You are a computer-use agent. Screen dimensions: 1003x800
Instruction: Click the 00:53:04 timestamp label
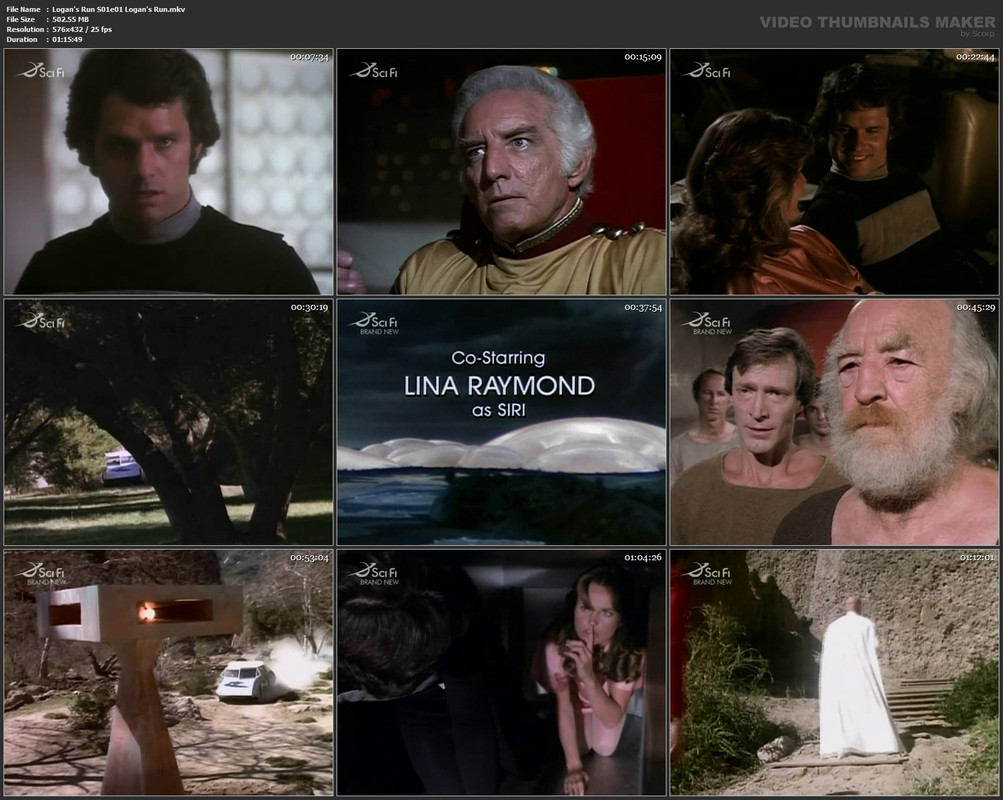[310, 558]
